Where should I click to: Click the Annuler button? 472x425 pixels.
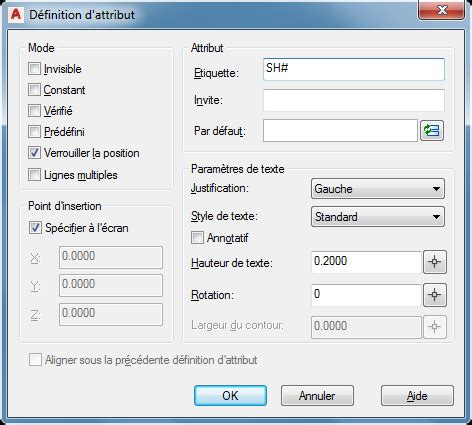click(x=317, y=396)
